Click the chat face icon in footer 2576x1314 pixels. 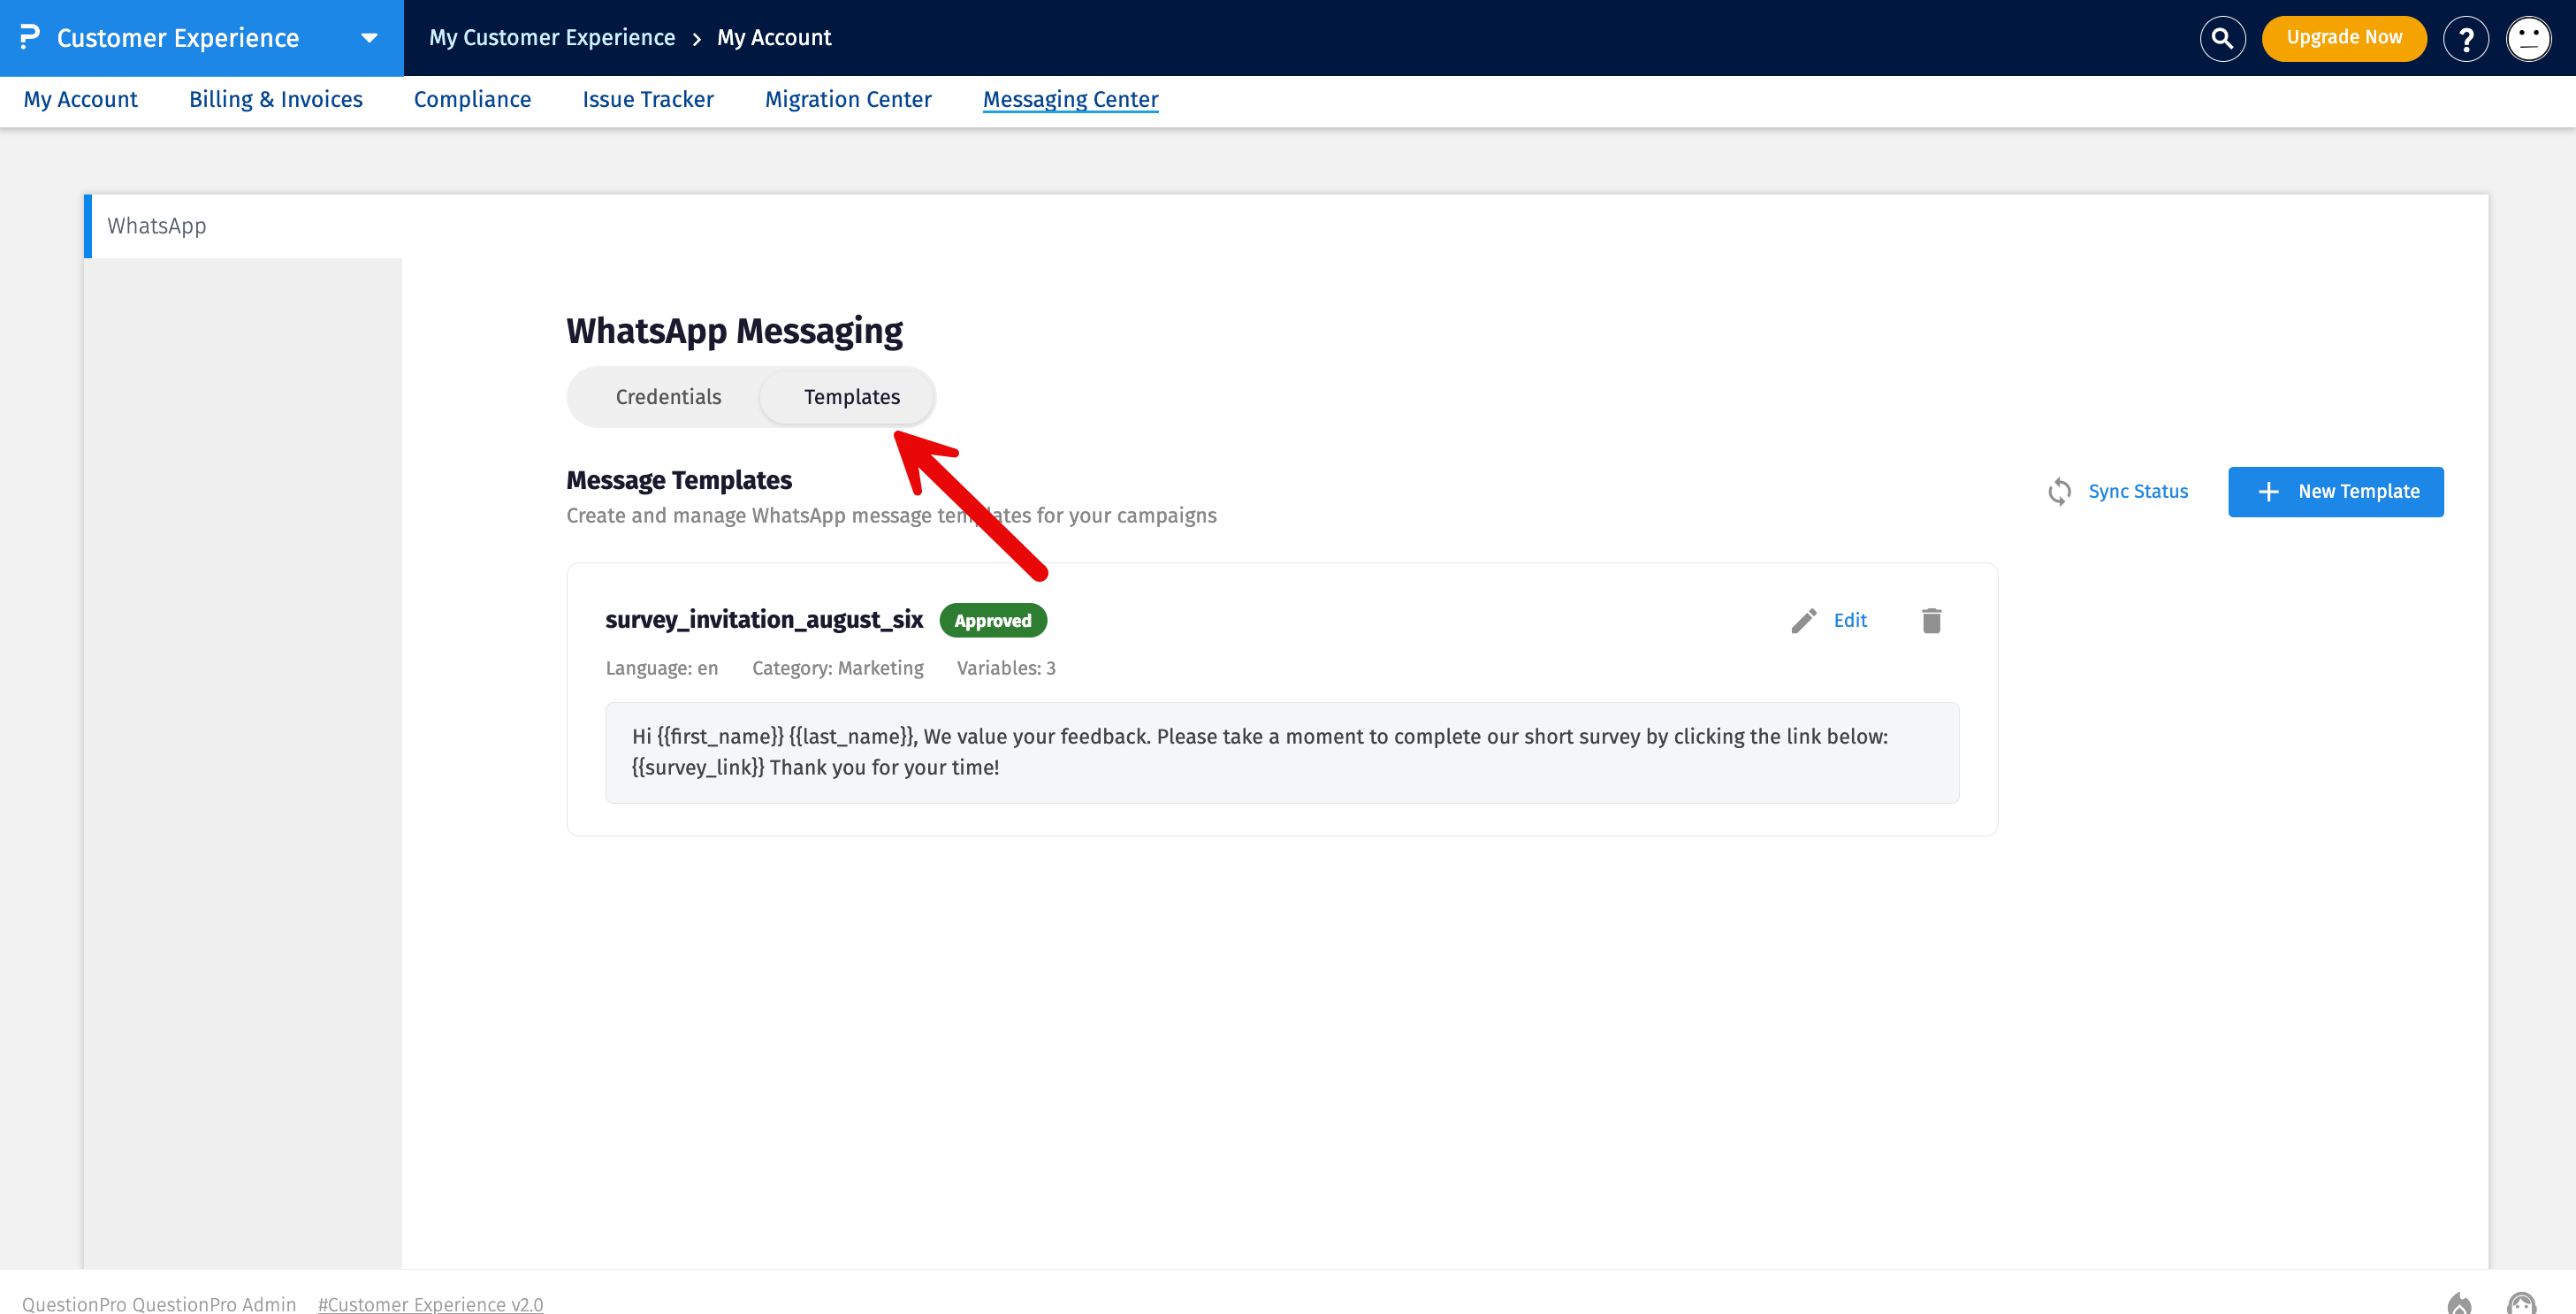(2521, 1302)
